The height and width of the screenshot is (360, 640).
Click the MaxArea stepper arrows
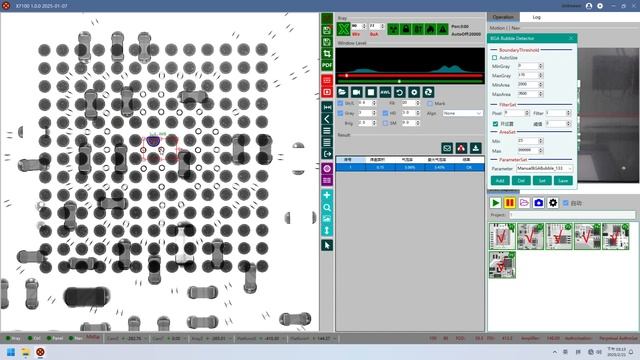541,94
